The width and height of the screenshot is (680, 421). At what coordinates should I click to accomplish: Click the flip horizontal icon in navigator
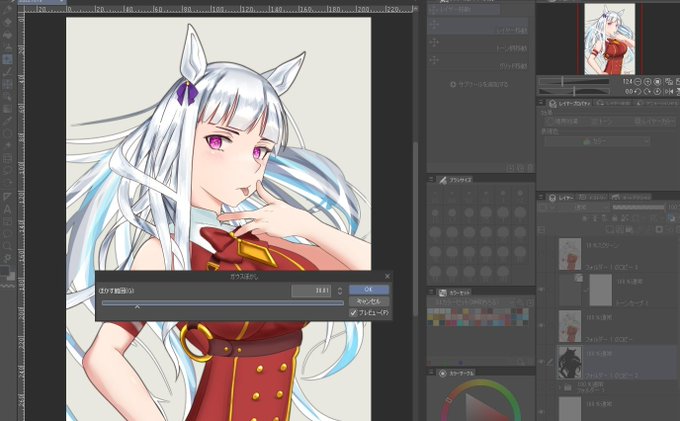pyautogui.click(x=668, y=91)
